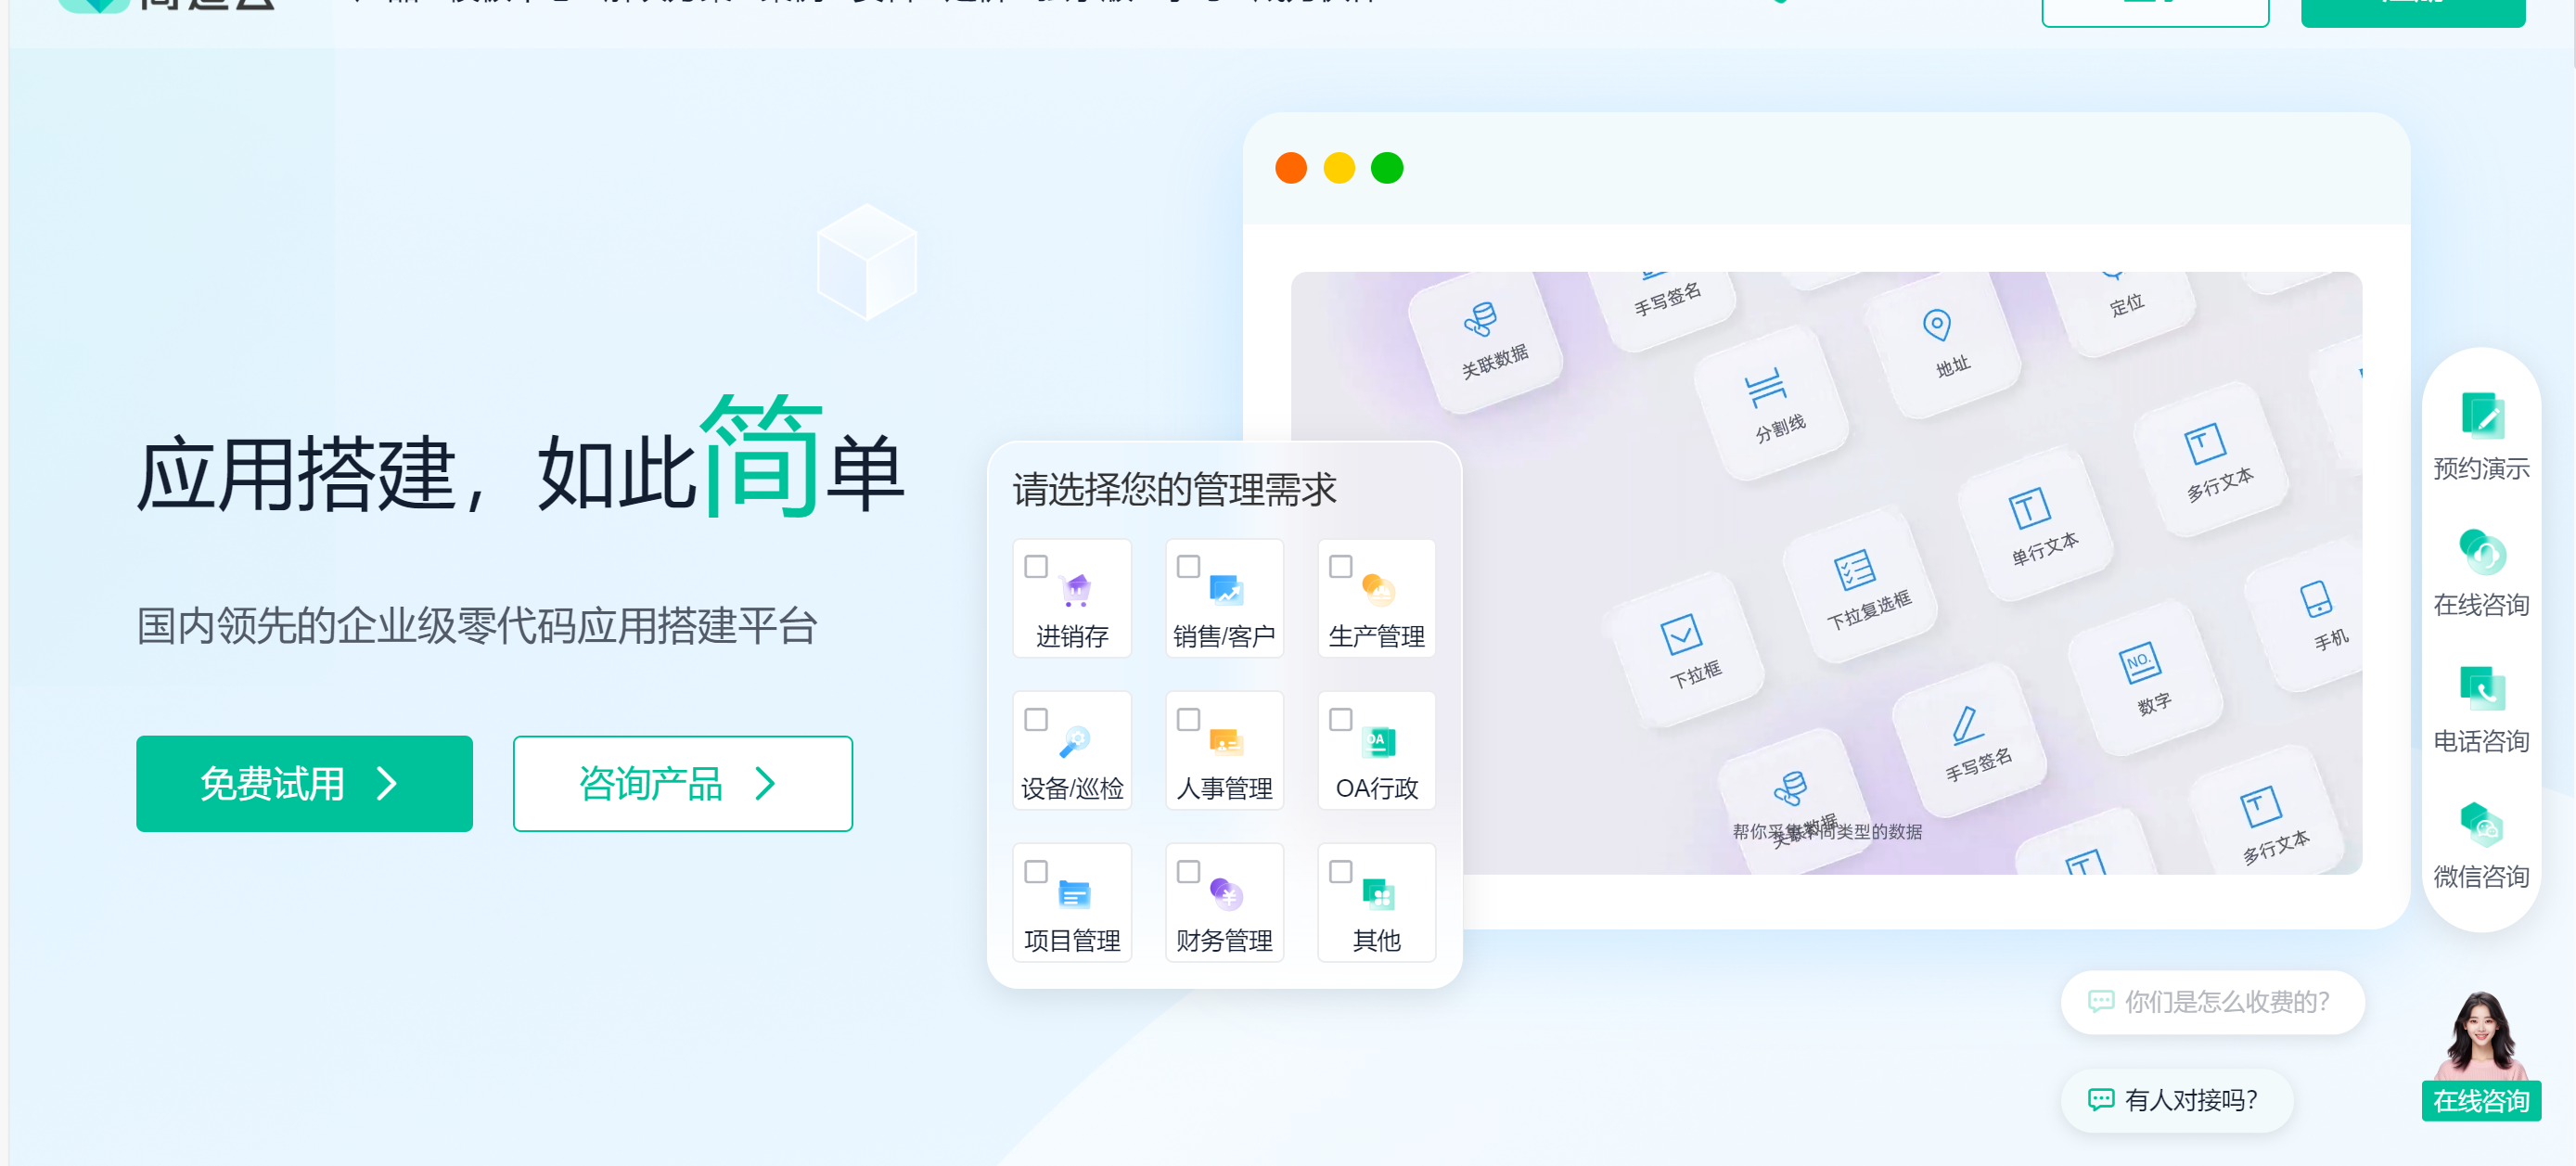Click the 电话咨询 sidebar label

pyautogui.click(x=2481, y=741)
